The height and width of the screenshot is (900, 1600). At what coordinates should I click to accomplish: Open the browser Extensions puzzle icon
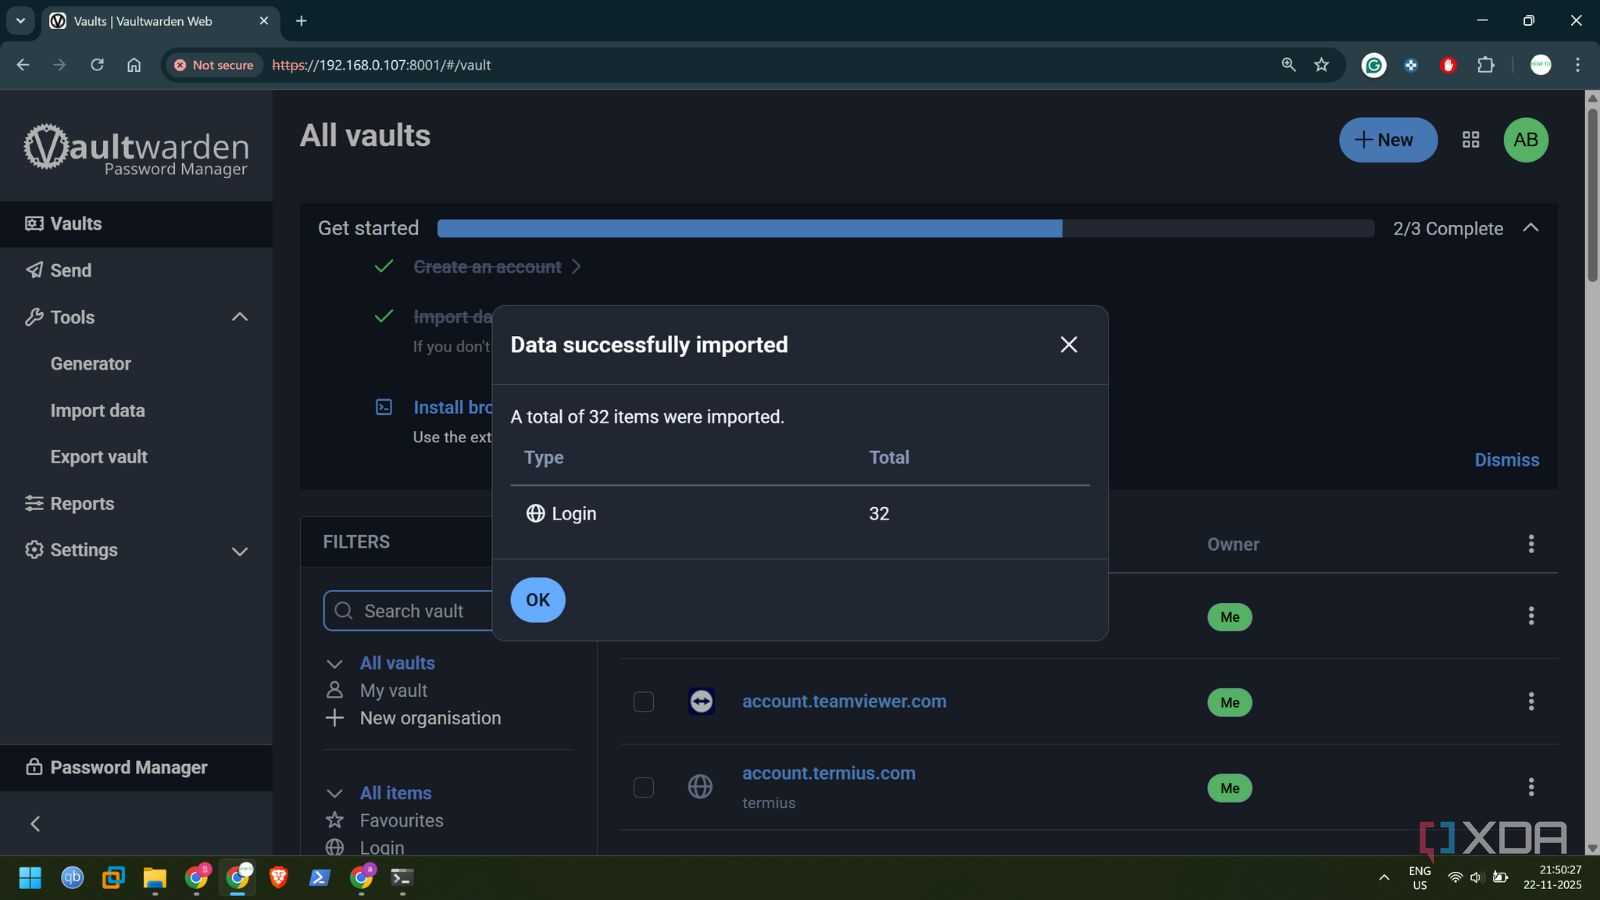coord(1486,65)
